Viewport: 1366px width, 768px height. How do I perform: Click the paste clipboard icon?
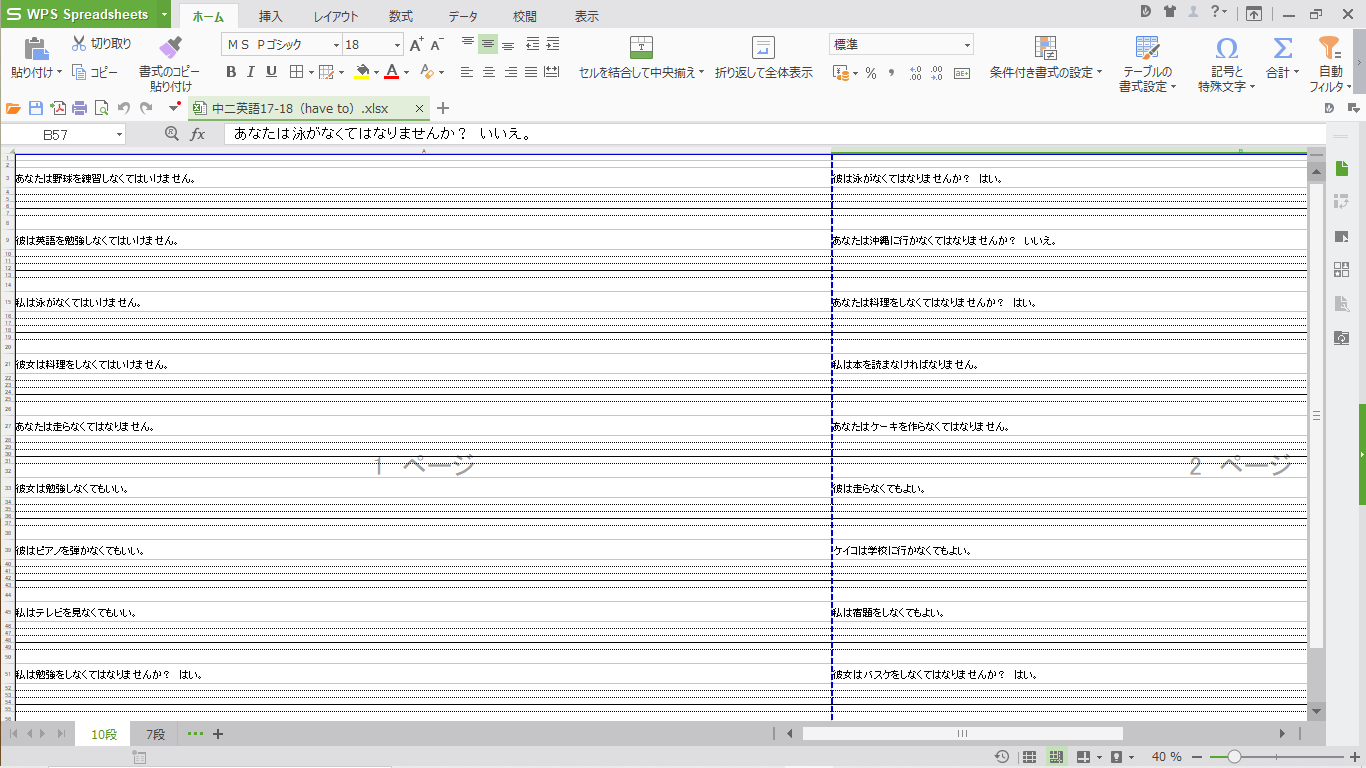(36, 48)
